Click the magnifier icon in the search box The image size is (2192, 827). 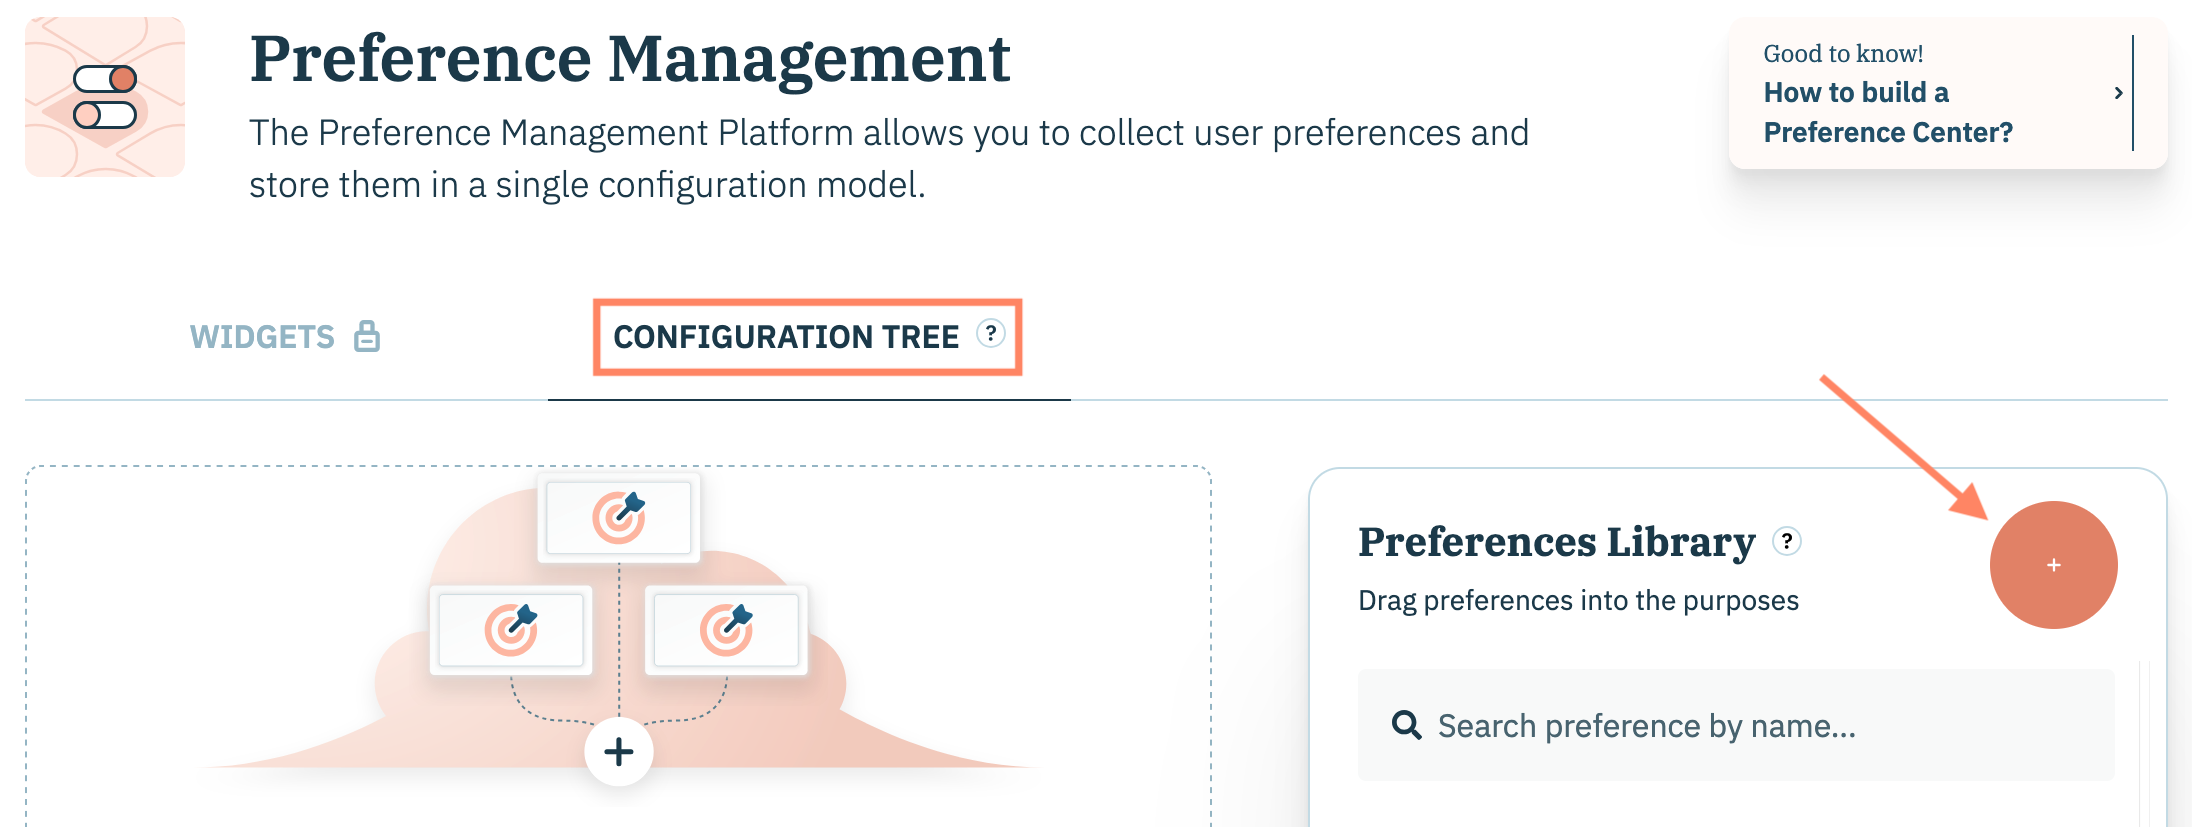(1406, 725)
